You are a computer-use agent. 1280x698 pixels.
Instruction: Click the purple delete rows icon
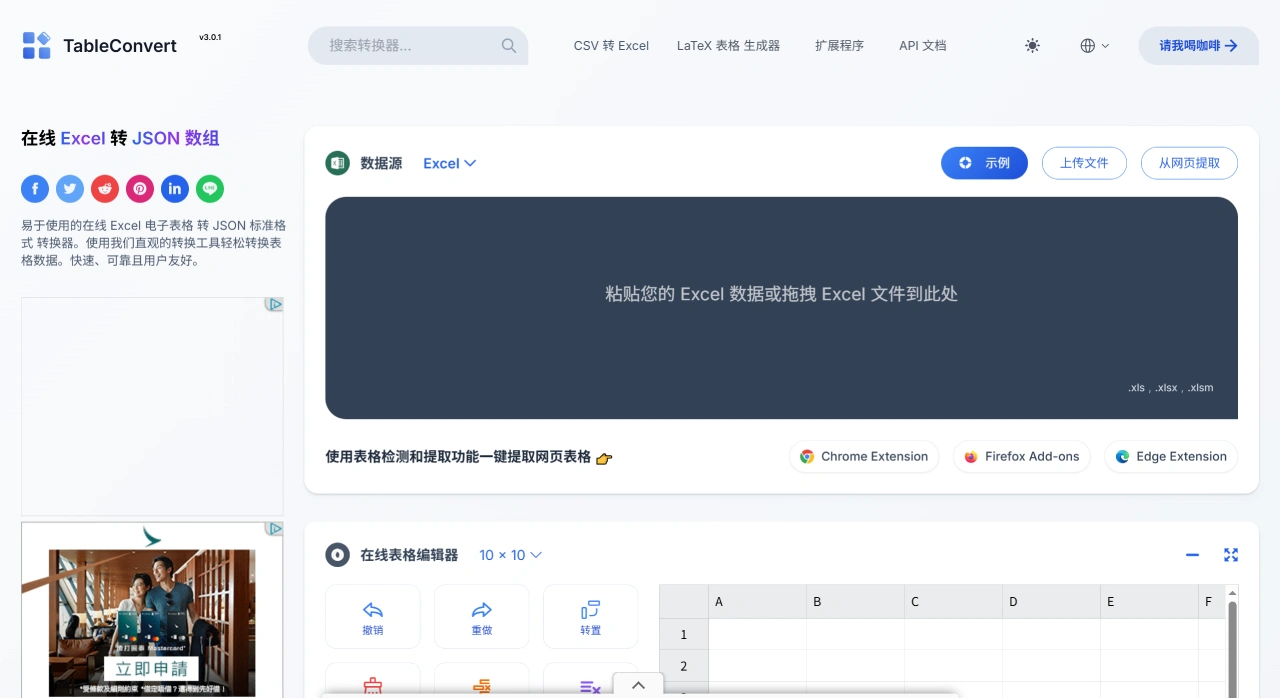click(588, 685)
